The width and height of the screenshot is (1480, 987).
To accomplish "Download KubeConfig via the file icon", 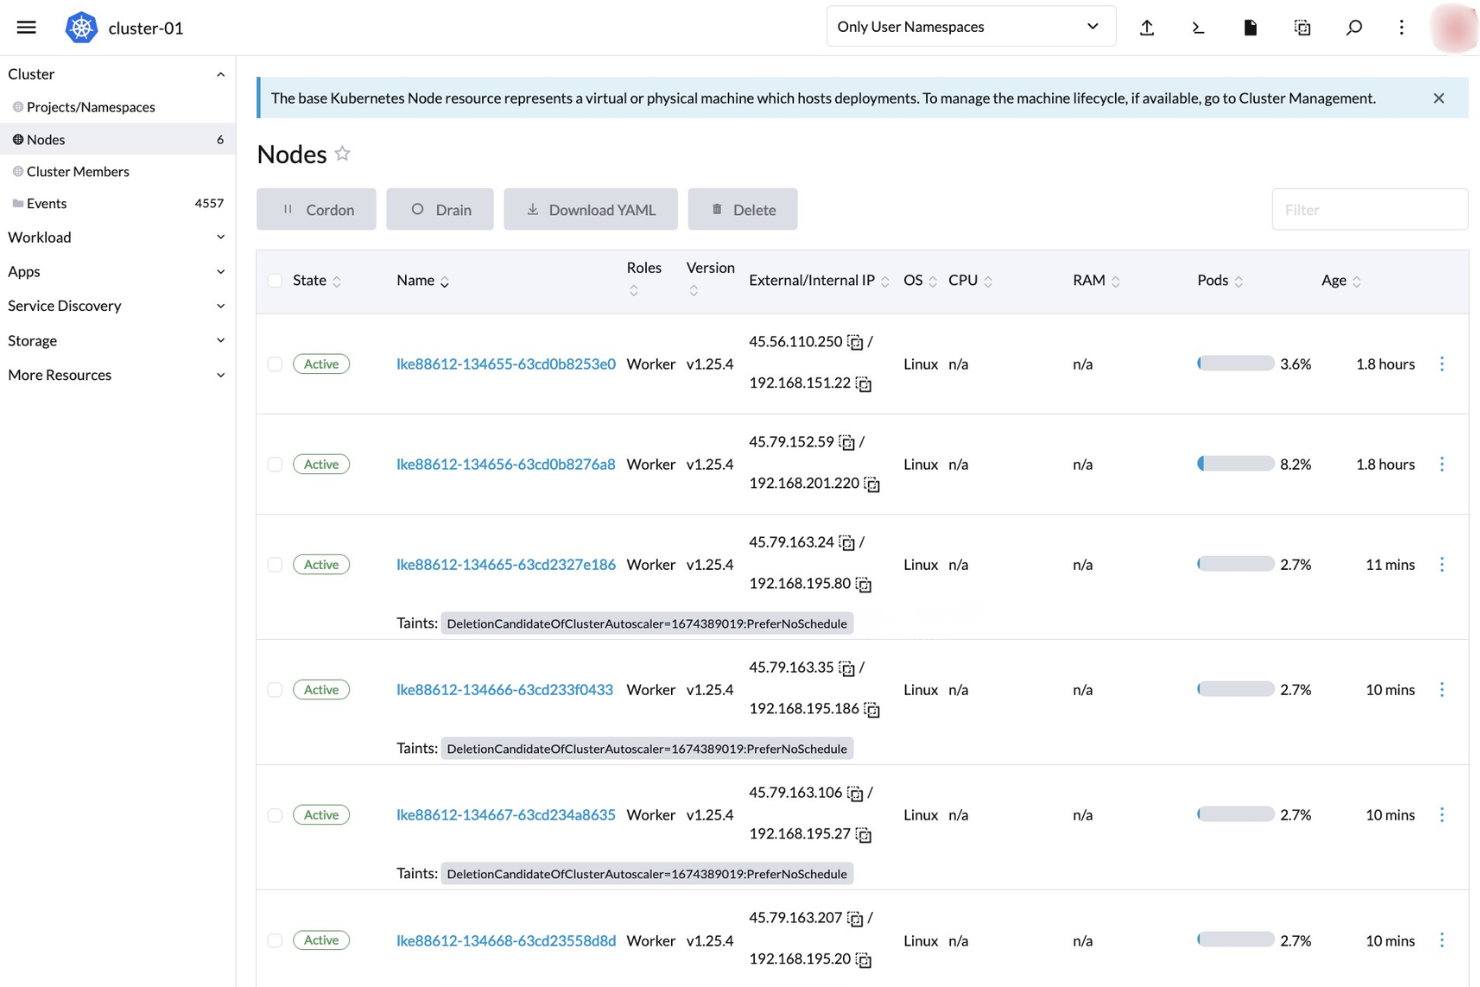I will [x=1250, y=27].
